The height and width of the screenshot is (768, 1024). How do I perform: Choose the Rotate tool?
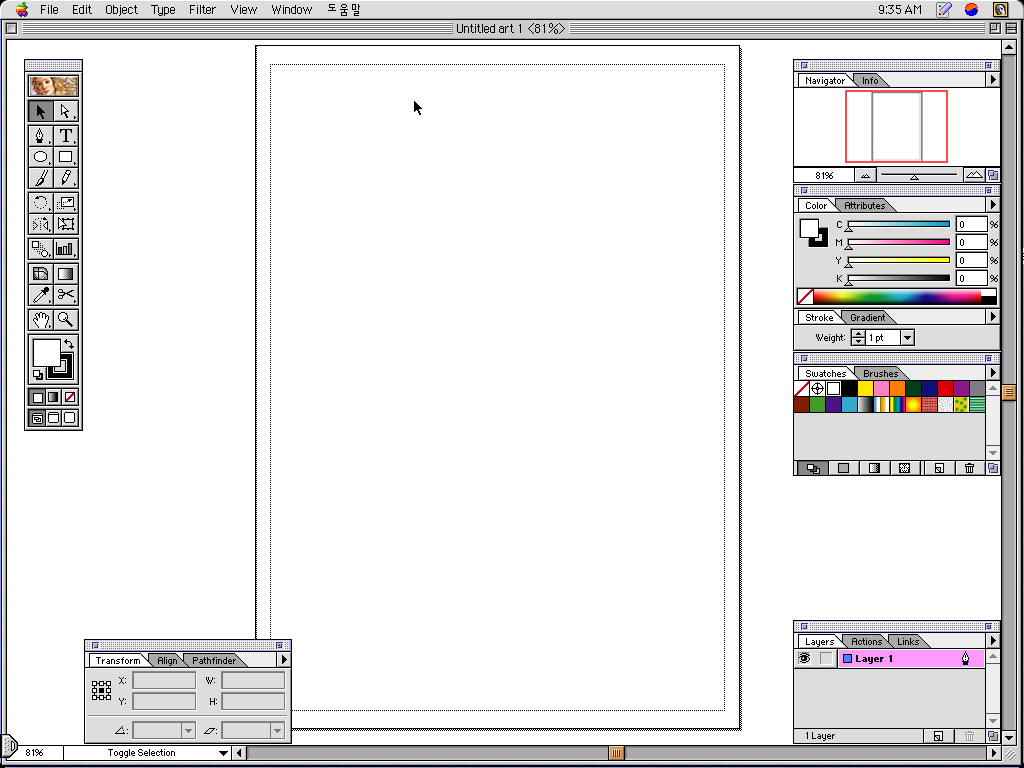[x=41, y=203]
